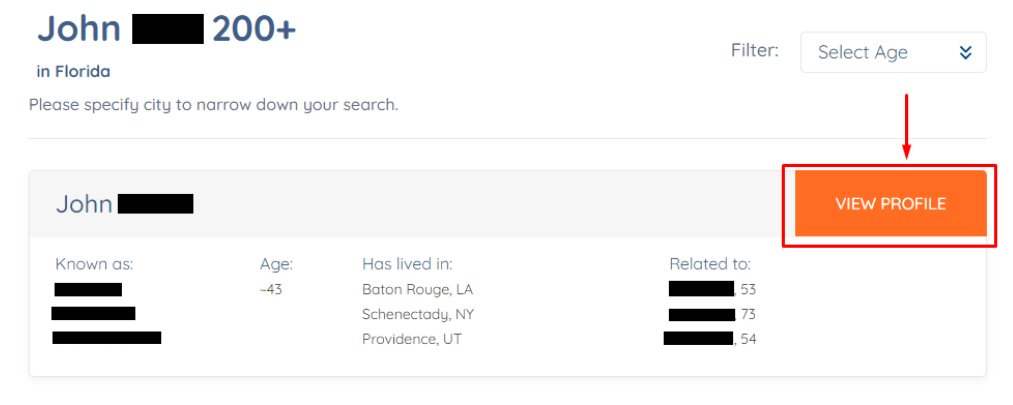
Task: Click the Baton Rouge, LA location
Action: coord(417,289)
